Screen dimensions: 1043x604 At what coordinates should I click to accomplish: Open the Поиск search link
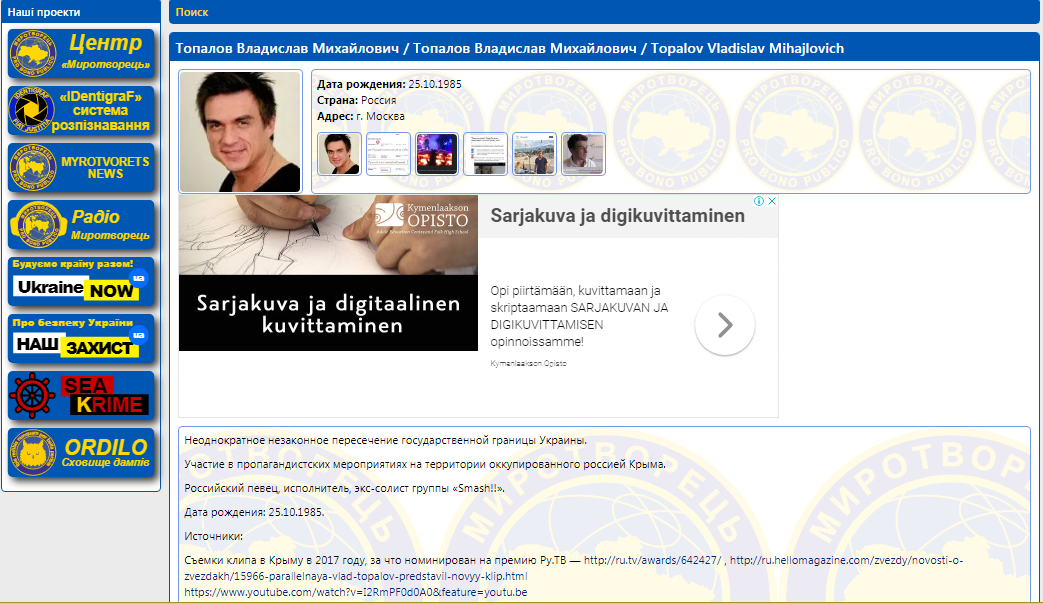pyautogui.click(x=192, y=12)
